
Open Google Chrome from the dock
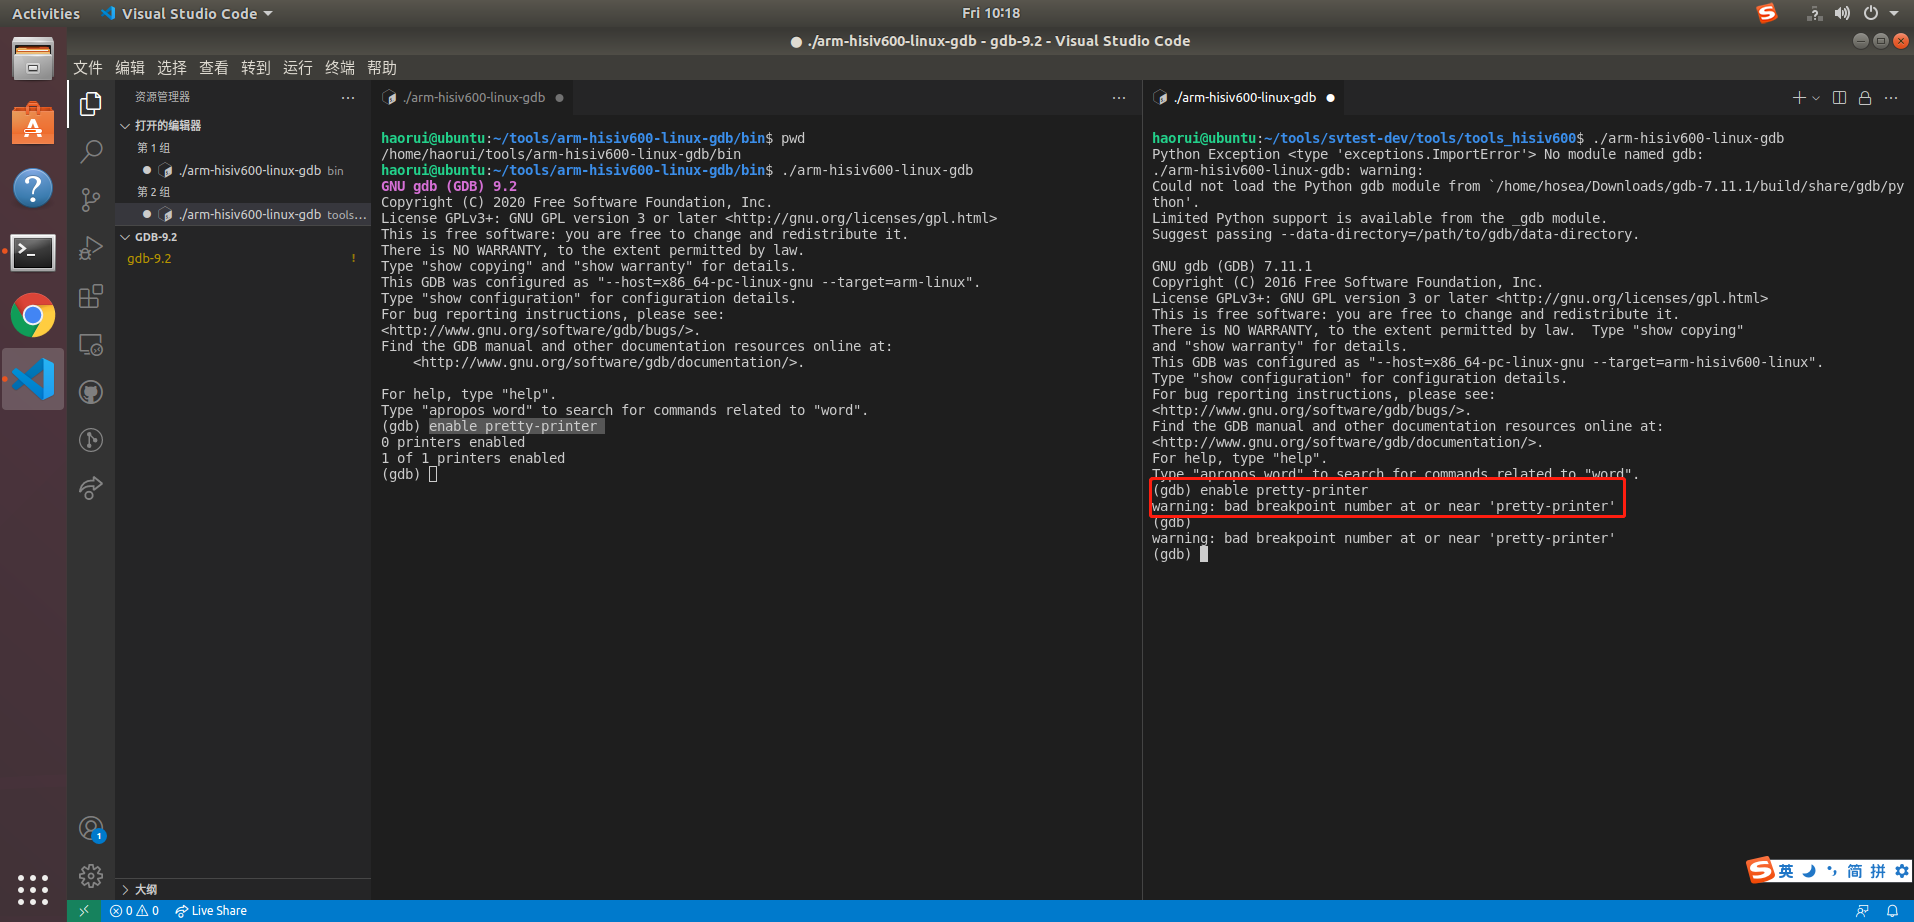(x=33, y=316)
